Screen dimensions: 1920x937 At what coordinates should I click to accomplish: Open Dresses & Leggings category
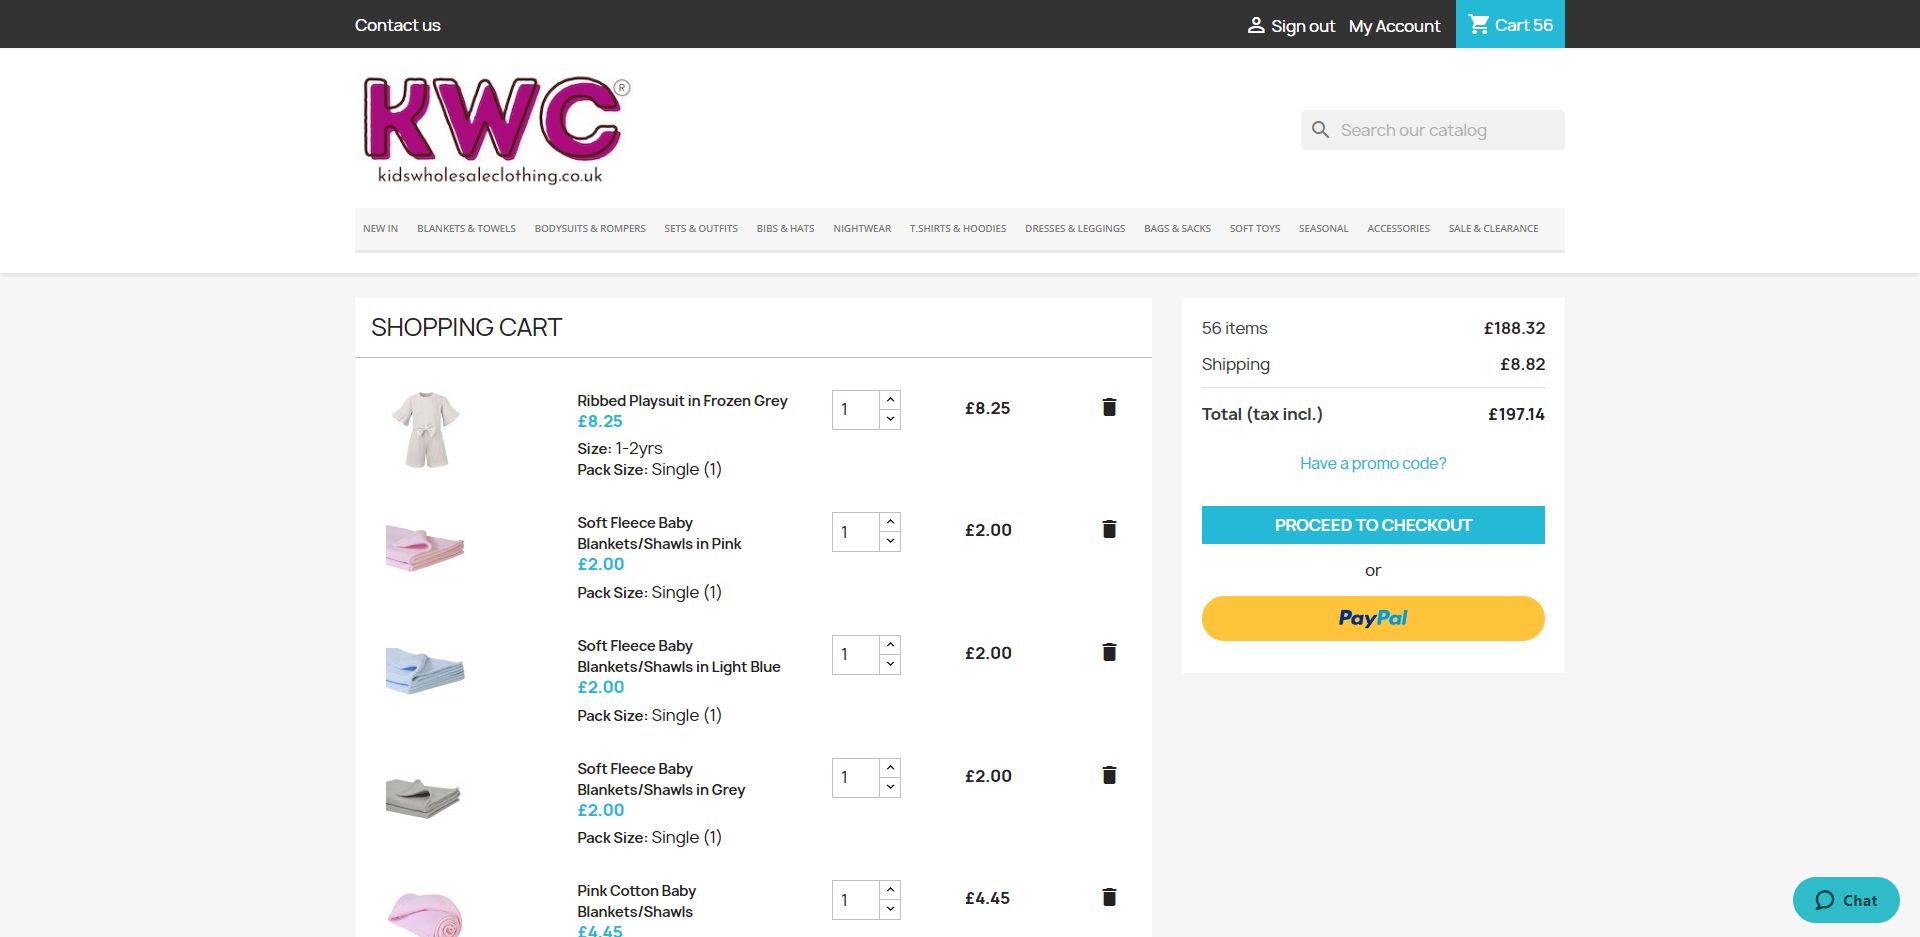click(x=1075, y=229)
